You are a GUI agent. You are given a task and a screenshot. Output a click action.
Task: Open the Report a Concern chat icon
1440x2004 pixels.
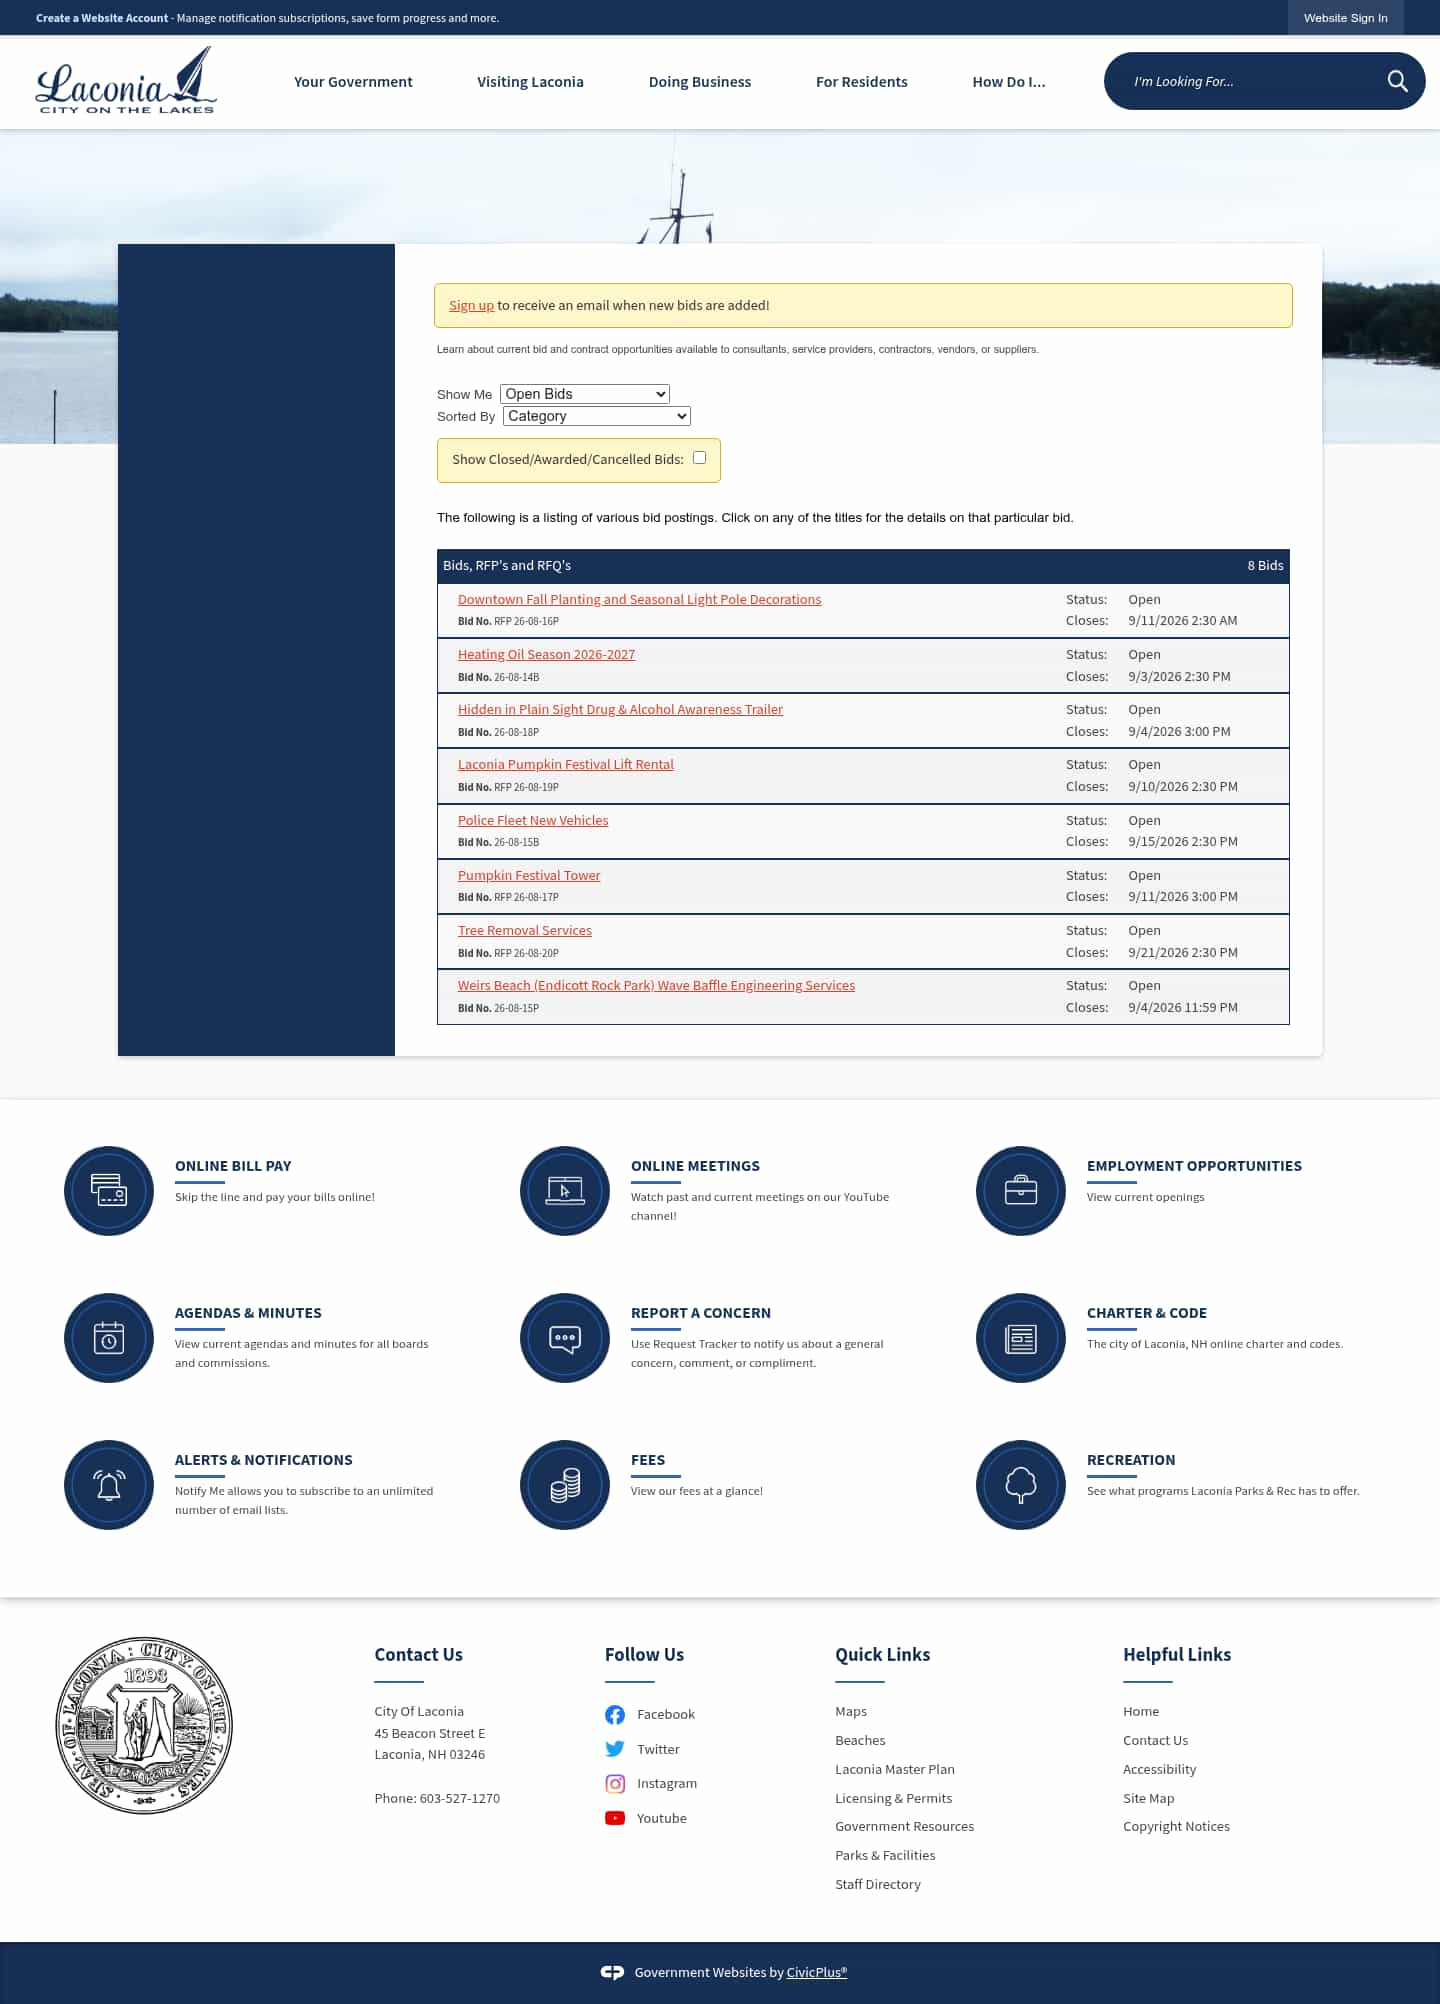point(565,1337)
